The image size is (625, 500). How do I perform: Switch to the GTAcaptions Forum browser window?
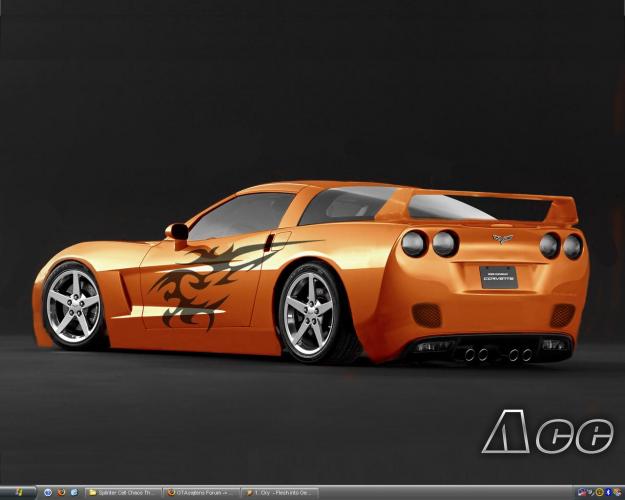click(202, 493)
